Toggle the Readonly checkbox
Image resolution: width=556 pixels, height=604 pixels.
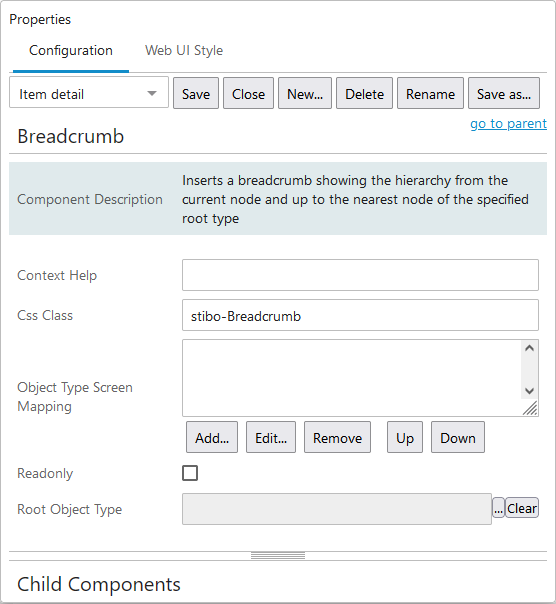point(190,473)
